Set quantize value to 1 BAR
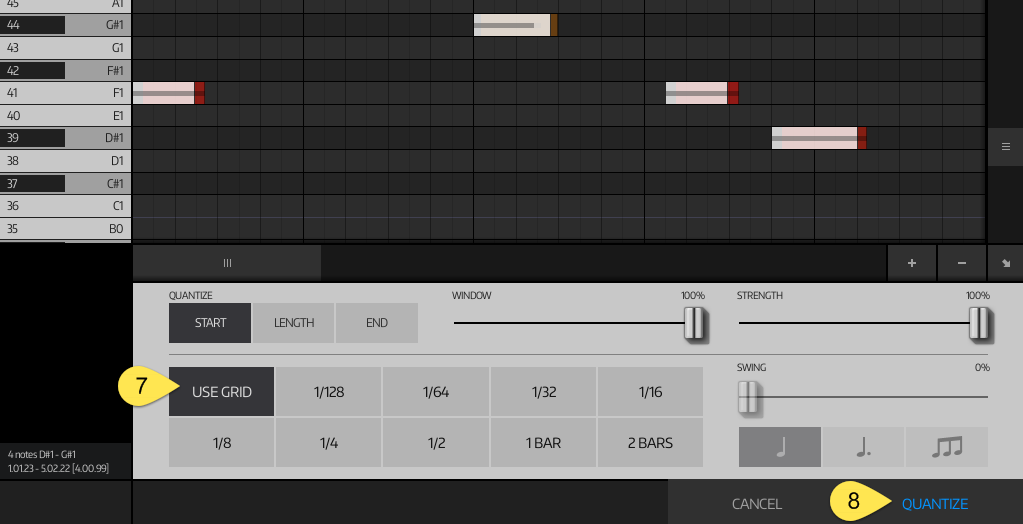 coord(543,443)
